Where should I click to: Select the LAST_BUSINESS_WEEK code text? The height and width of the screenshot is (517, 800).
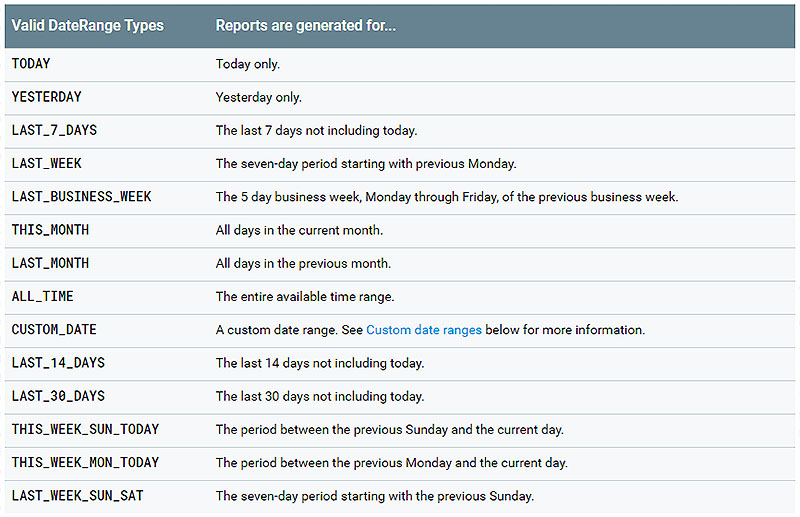(81, 197)
